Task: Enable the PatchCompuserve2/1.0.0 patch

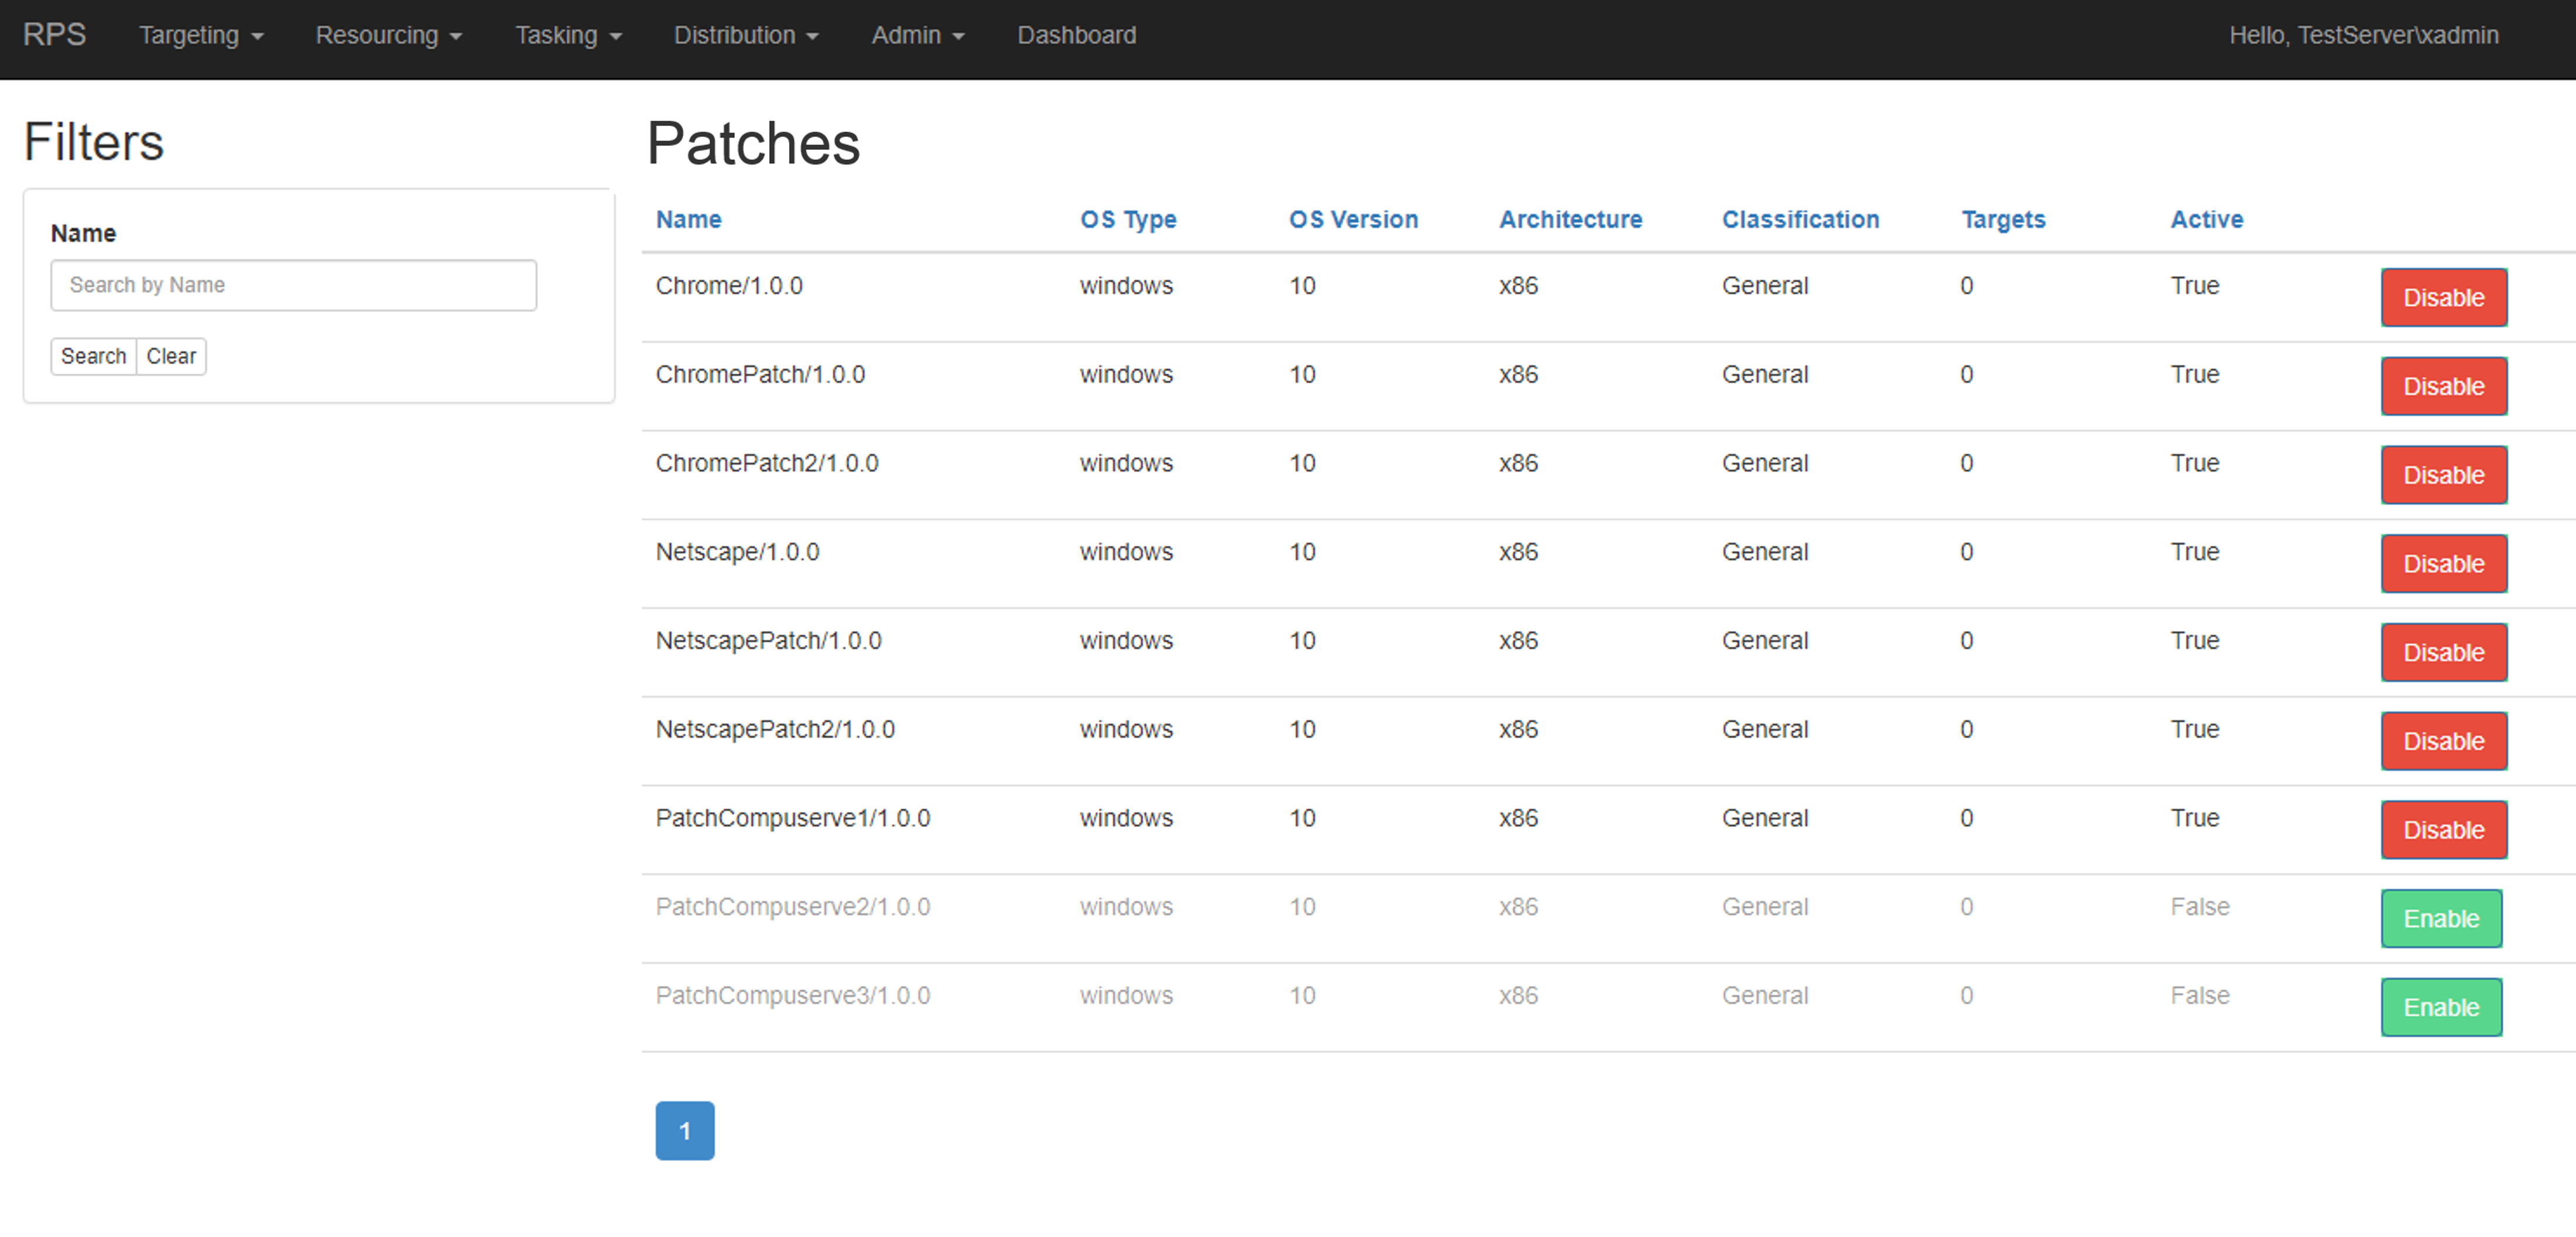Action: pos(2441,918)
